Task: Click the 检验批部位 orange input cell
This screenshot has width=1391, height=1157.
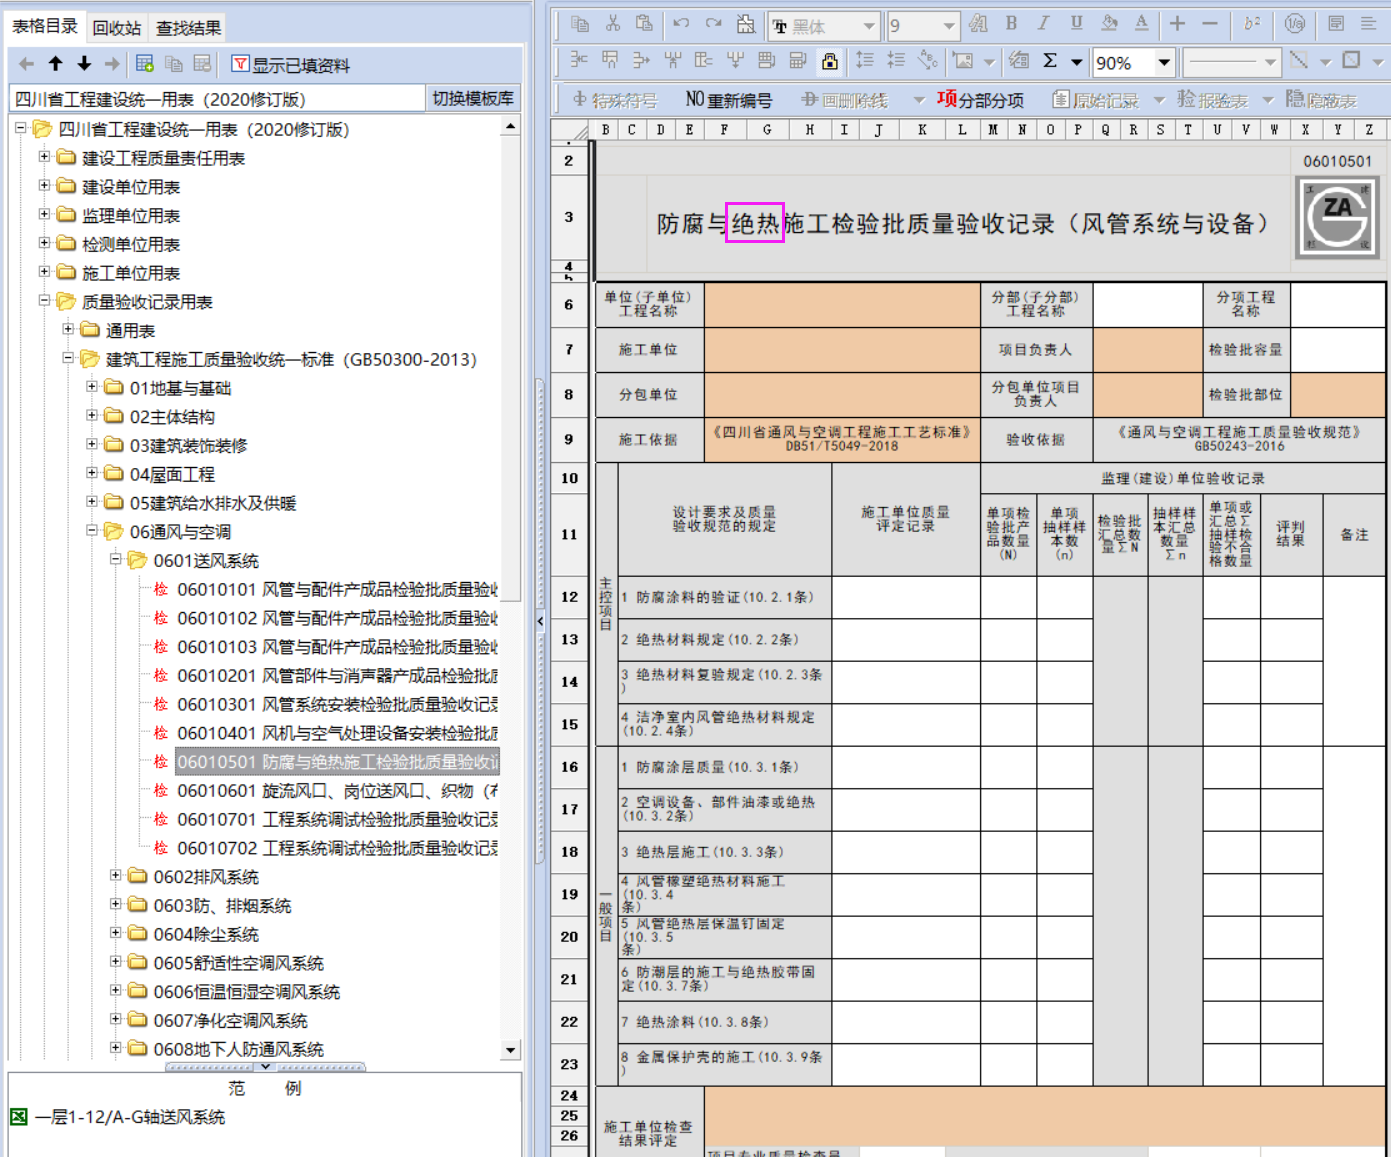Action: pos(1338,395)
